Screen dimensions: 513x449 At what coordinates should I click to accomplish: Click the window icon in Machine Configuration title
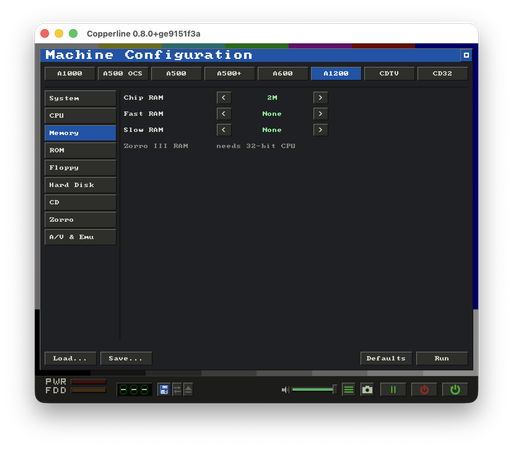pyautogui.click(x=466, y=55)
